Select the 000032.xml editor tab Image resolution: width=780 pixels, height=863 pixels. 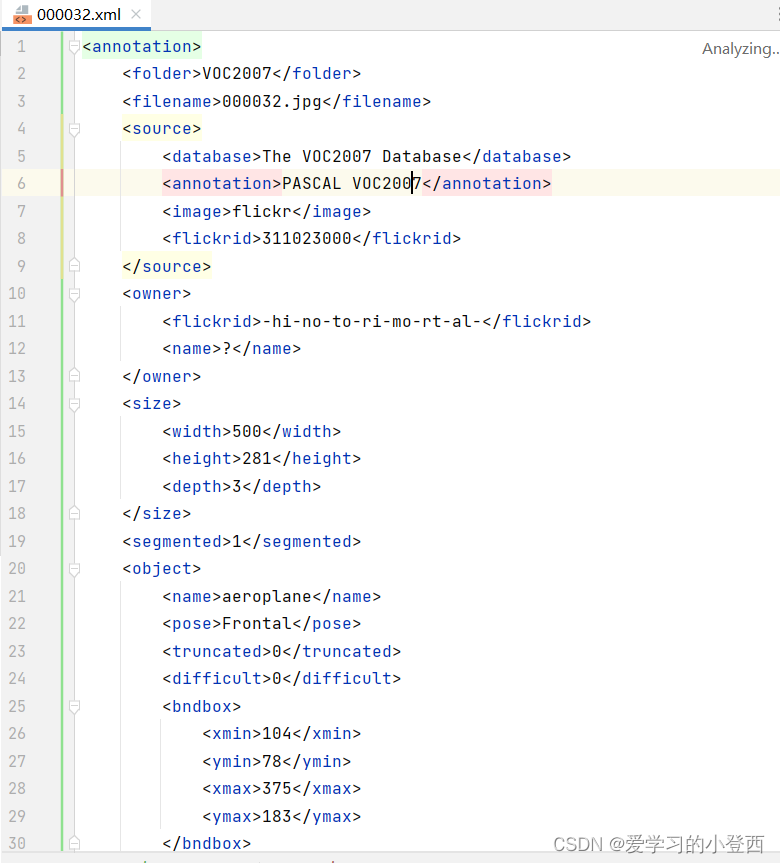click(x=77, y=14)
